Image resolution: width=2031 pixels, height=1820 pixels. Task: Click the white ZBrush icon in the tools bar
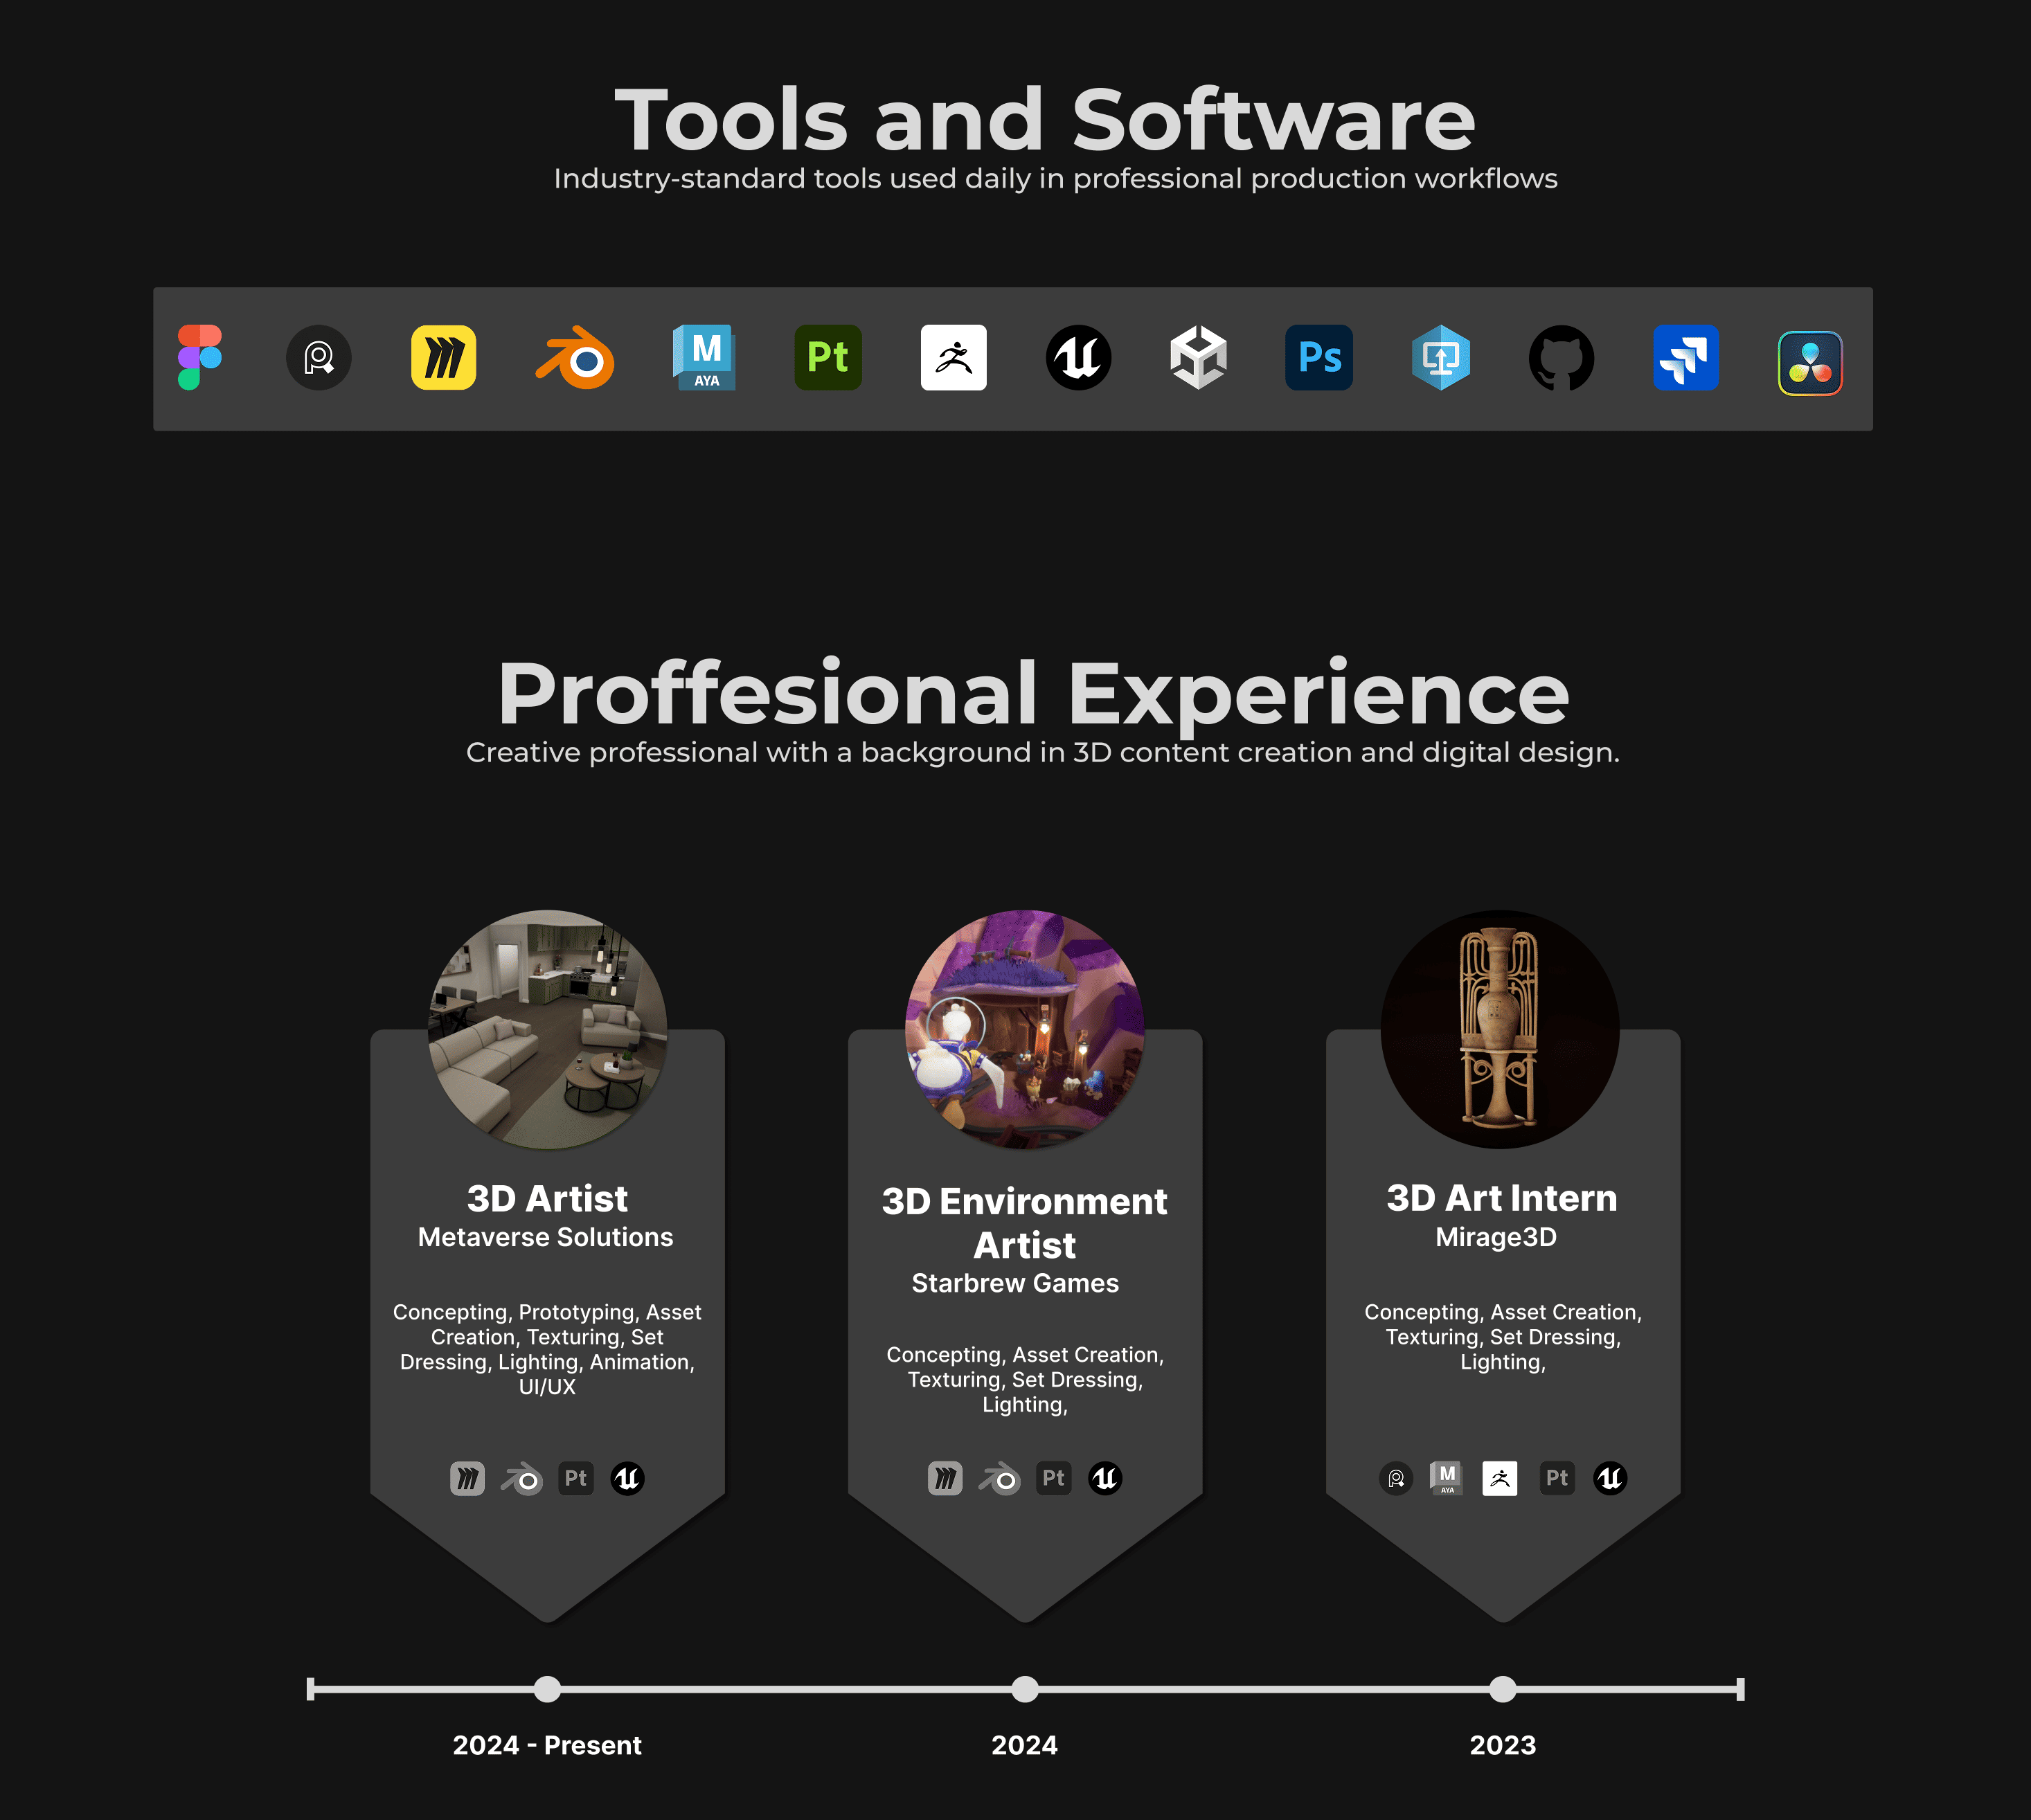click(x=953, y=357)
